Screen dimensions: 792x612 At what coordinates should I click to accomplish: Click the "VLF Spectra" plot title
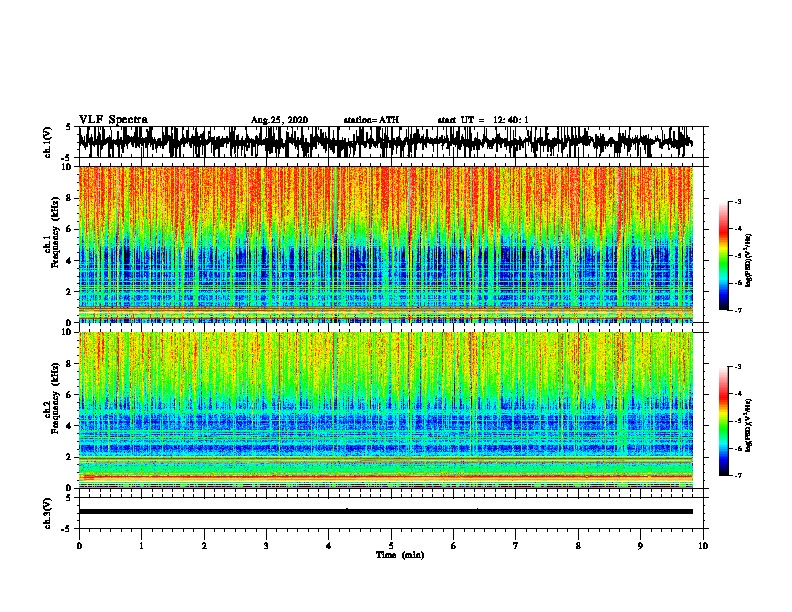(x=113, y=119)
